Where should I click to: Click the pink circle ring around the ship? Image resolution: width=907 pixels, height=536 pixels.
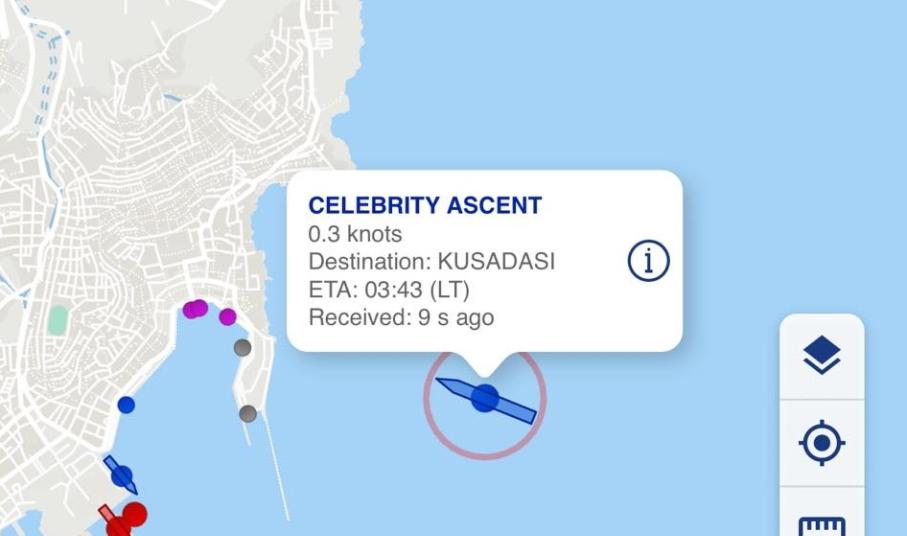[439, 440]
